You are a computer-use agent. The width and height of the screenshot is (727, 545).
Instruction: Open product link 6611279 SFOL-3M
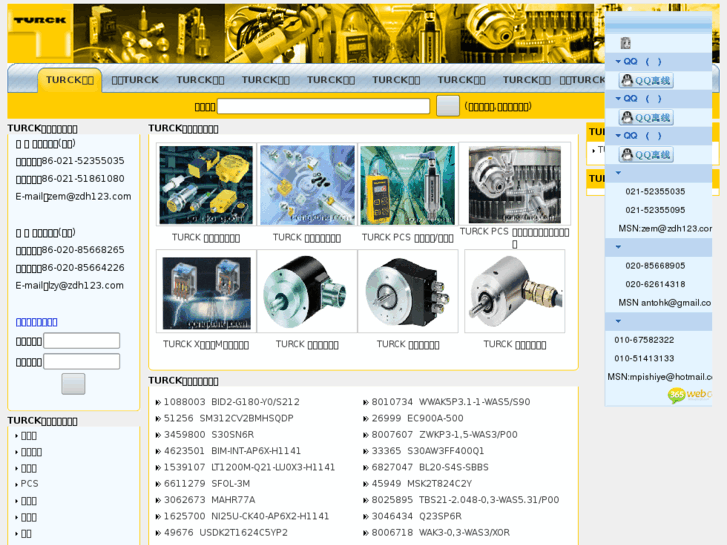pyautogui.click(x=207, y=483)
